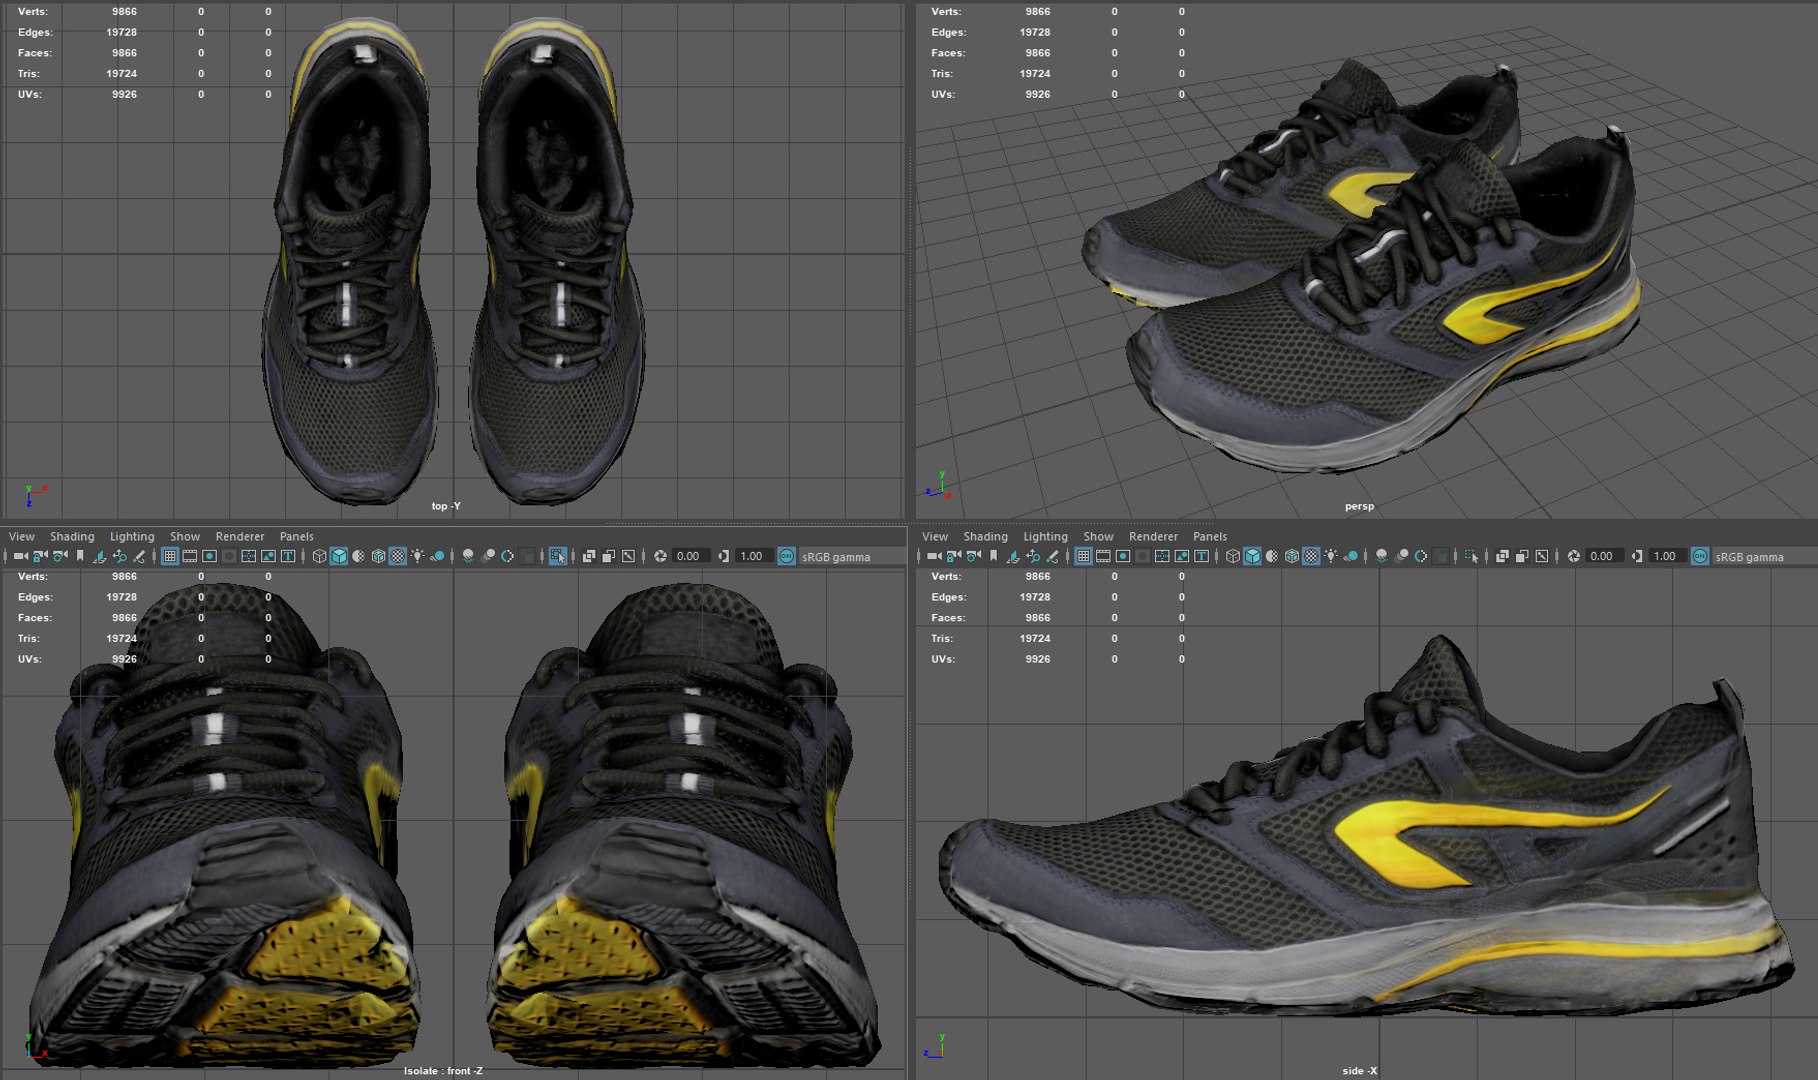1818x1080 pixels.
Task: Open View menu of front panel
Action: pos(22,536)
